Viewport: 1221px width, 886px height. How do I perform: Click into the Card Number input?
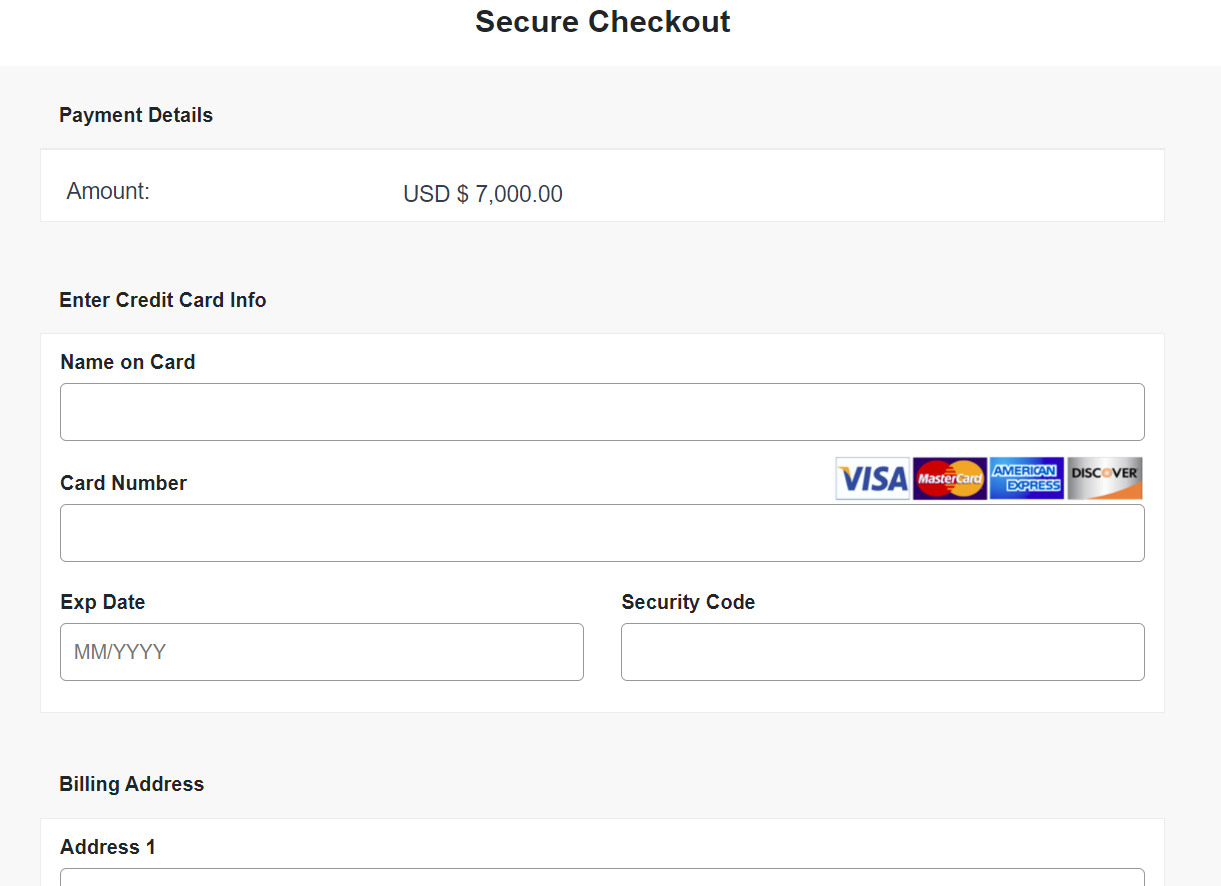click(x=602, y=533)
